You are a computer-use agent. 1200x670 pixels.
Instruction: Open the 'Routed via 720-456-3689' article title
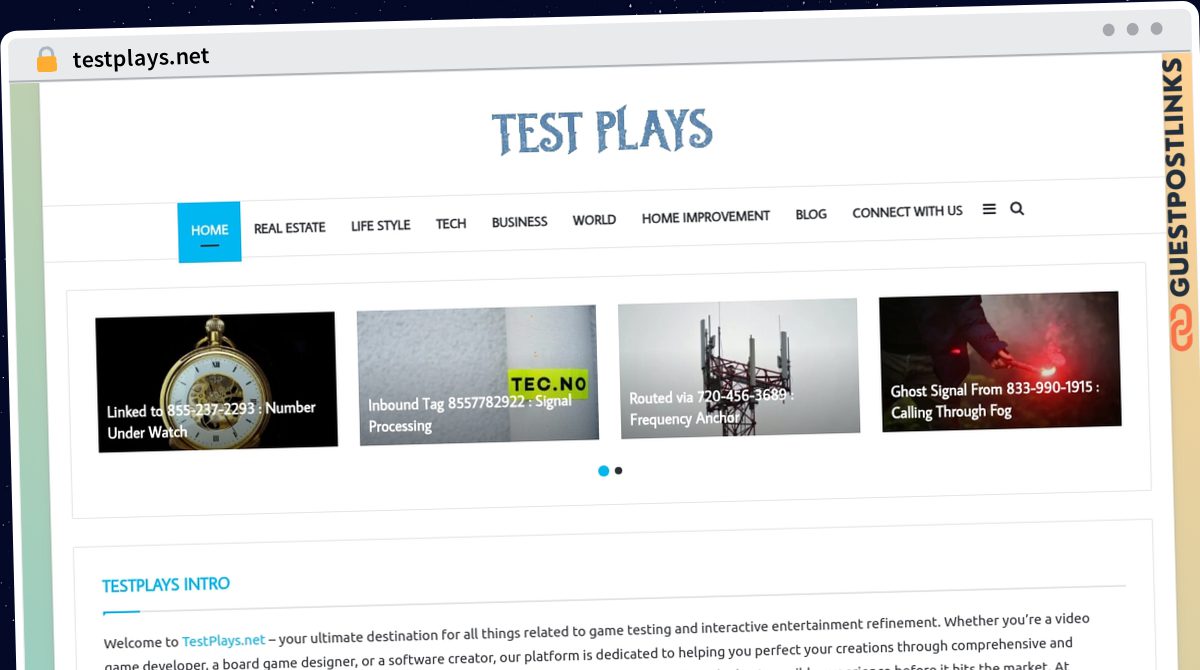coord(712,408)
